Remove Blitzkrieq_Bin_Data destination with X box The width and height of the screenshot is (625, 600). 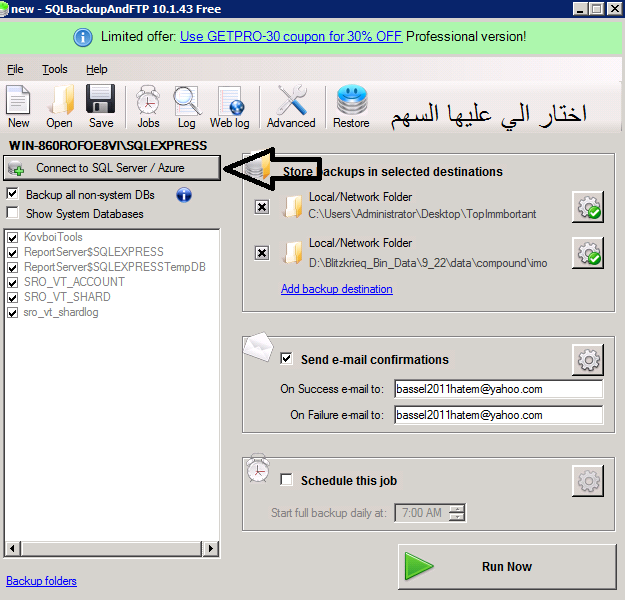262,253
